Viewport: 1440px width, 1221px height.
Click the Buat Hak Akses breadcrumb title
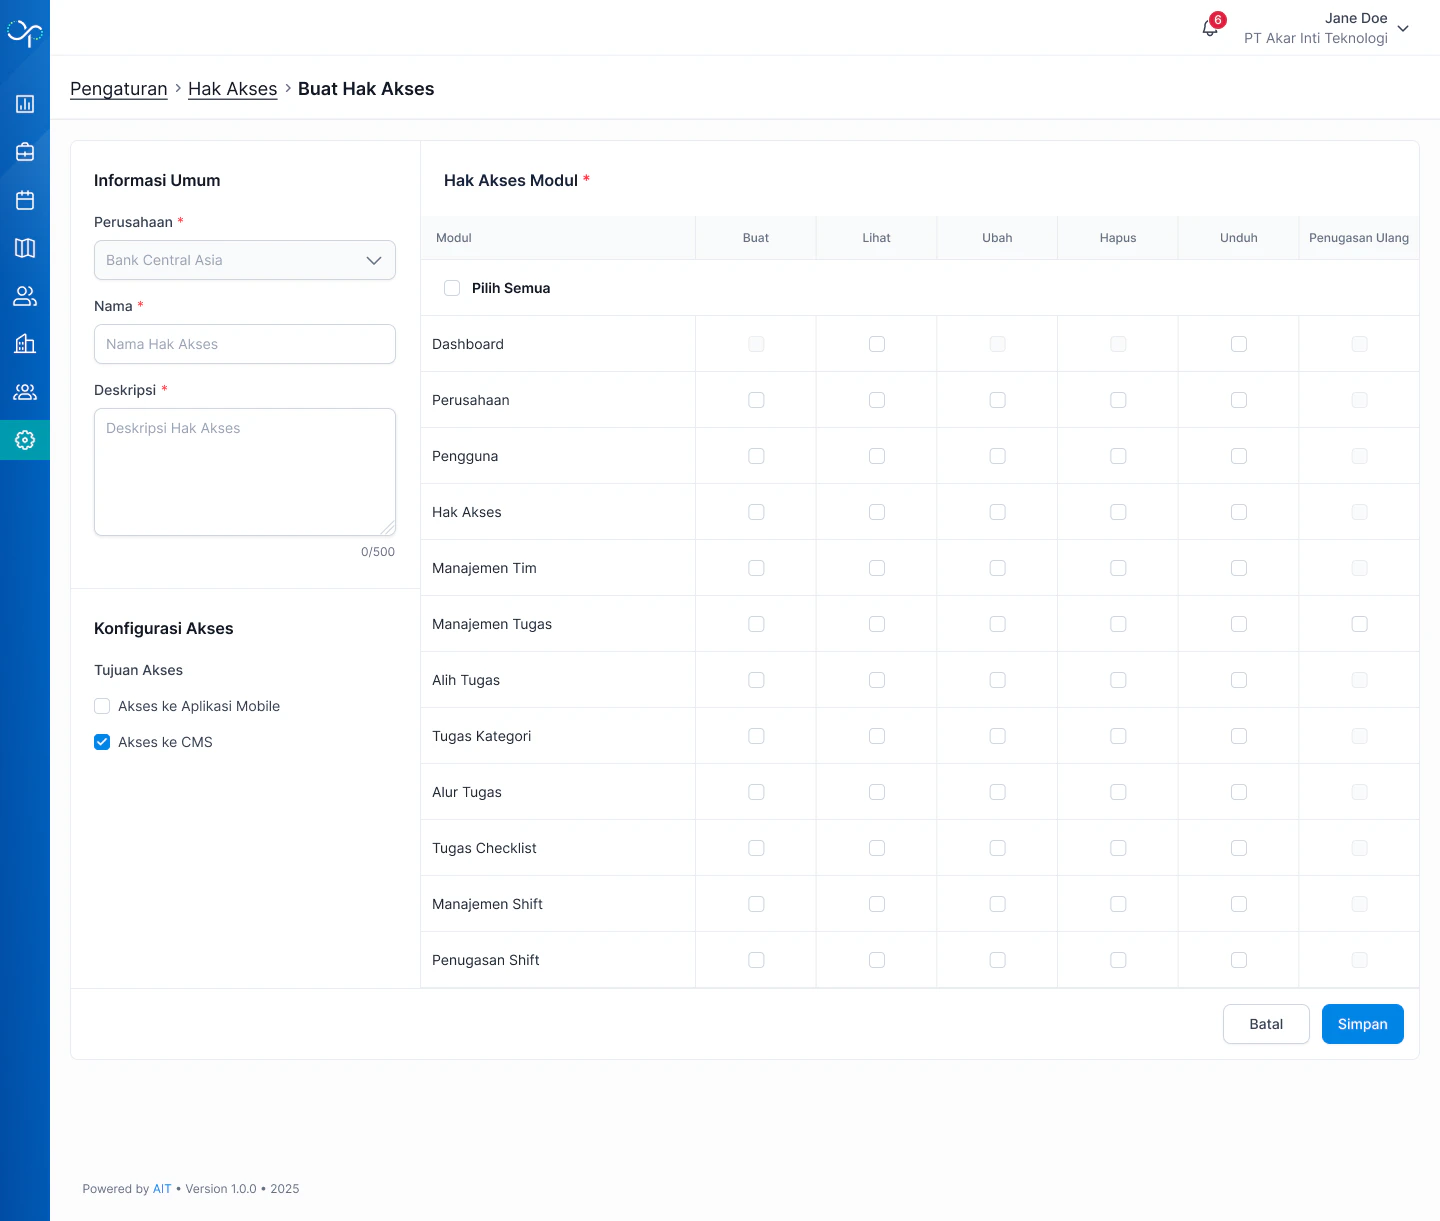coord(366,89)
